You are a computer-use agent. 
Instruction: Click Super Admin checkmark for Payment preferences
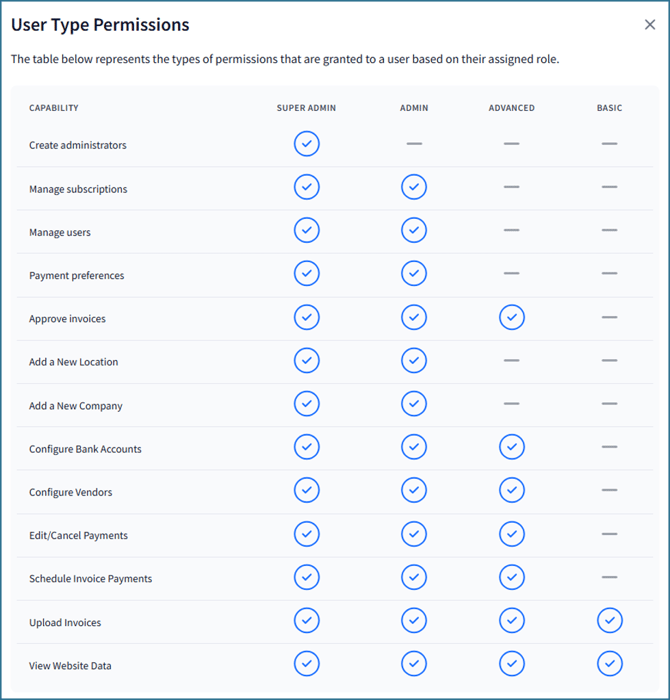(307, 273)
